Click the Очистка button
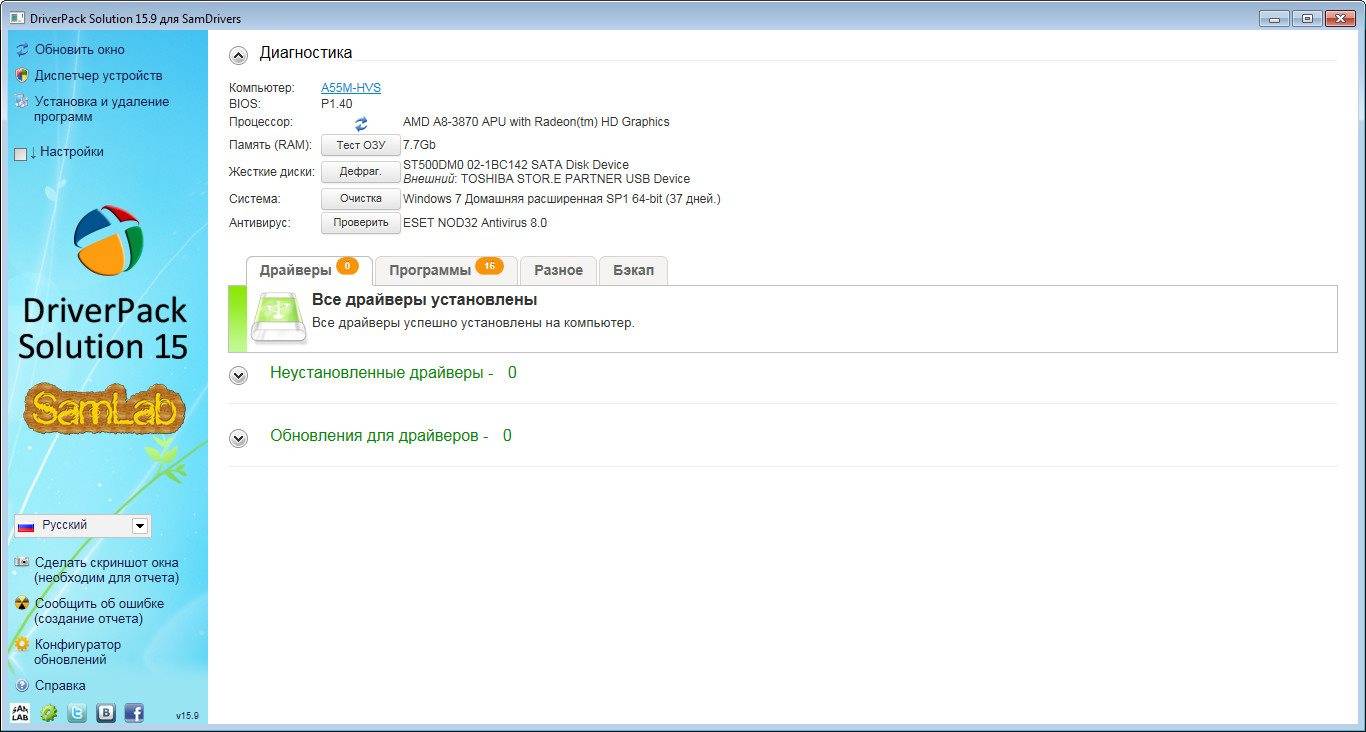1366x732 pixels. [361, 198]
